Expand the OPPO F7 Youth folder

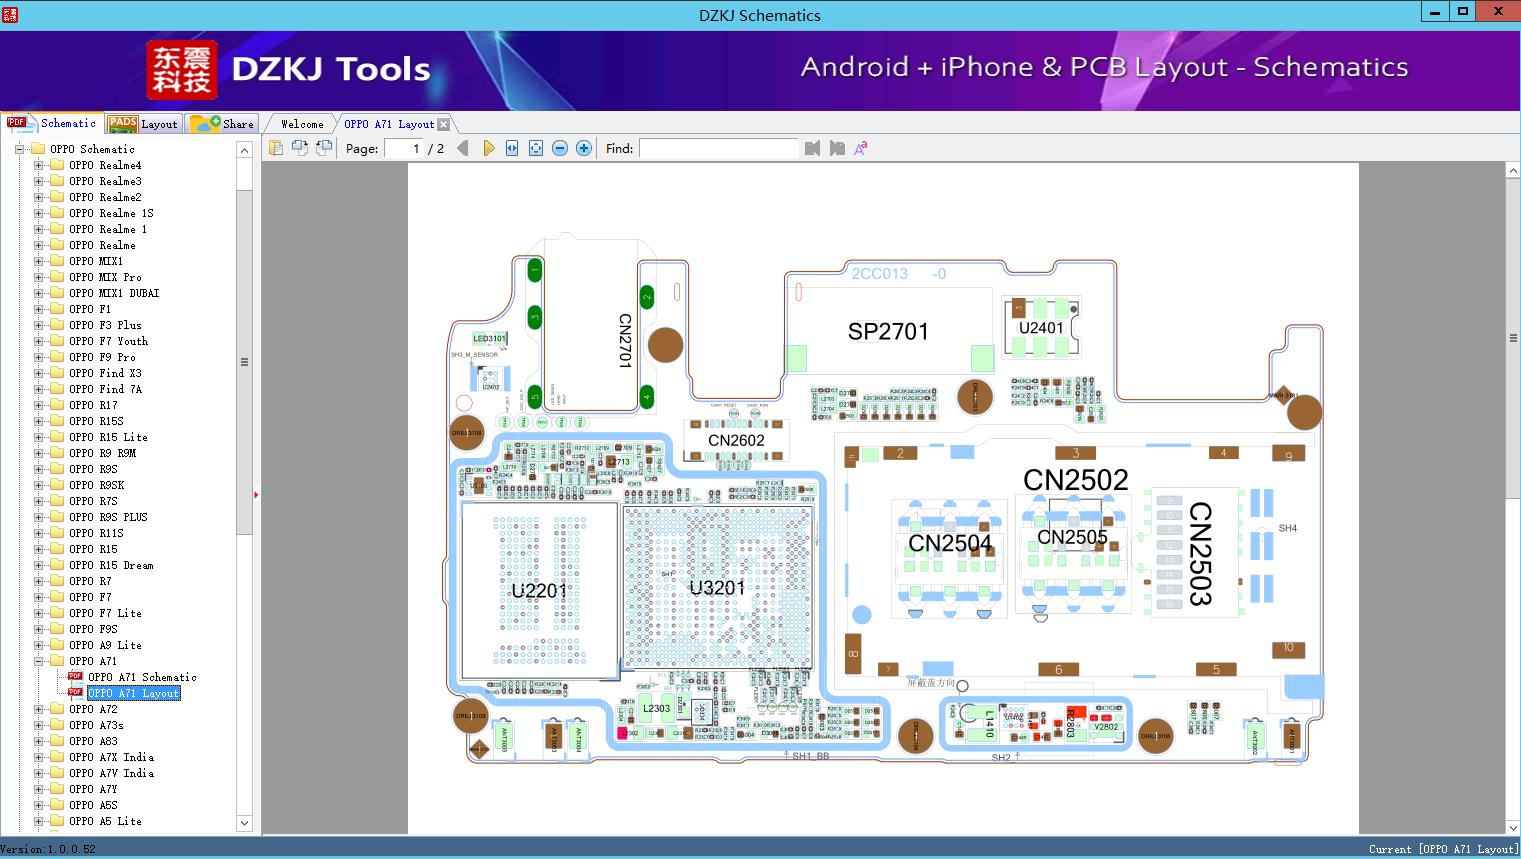point(38,341)
